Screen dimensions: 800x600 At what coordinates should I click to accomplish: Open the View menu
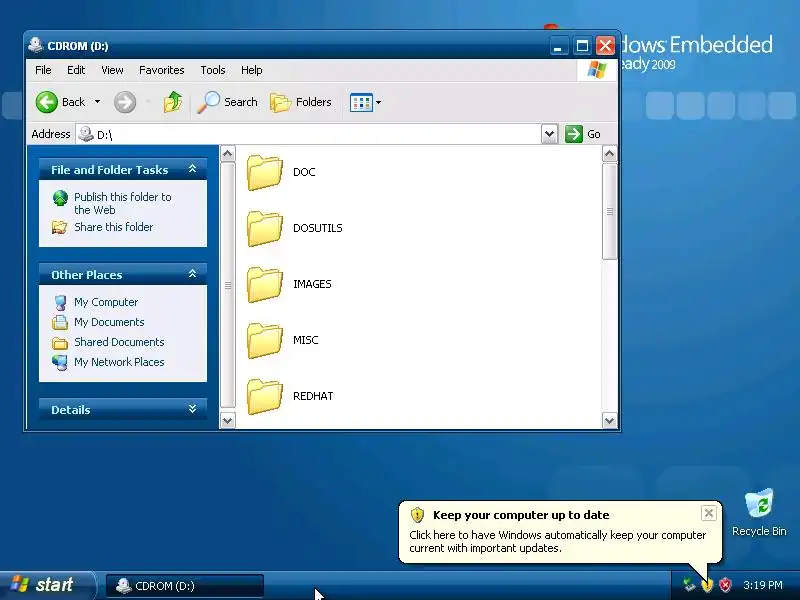click(x=112, y=70)
